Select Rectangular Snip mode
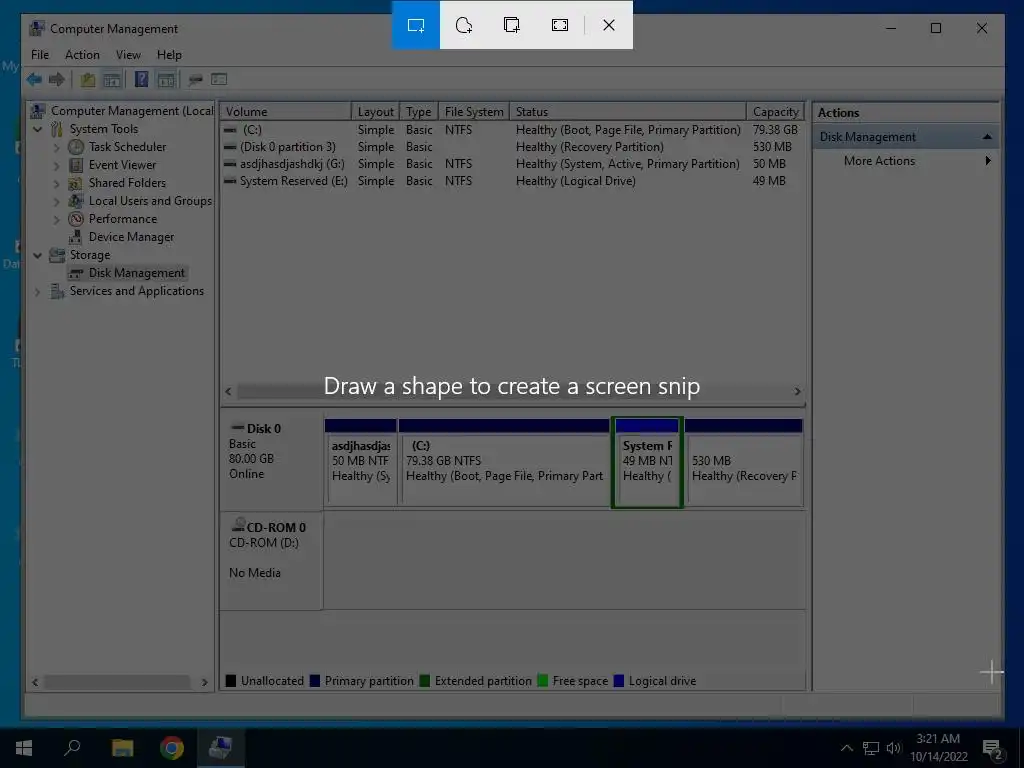The width and height of the screenshot is (1024, 768). tap(416, 25)
